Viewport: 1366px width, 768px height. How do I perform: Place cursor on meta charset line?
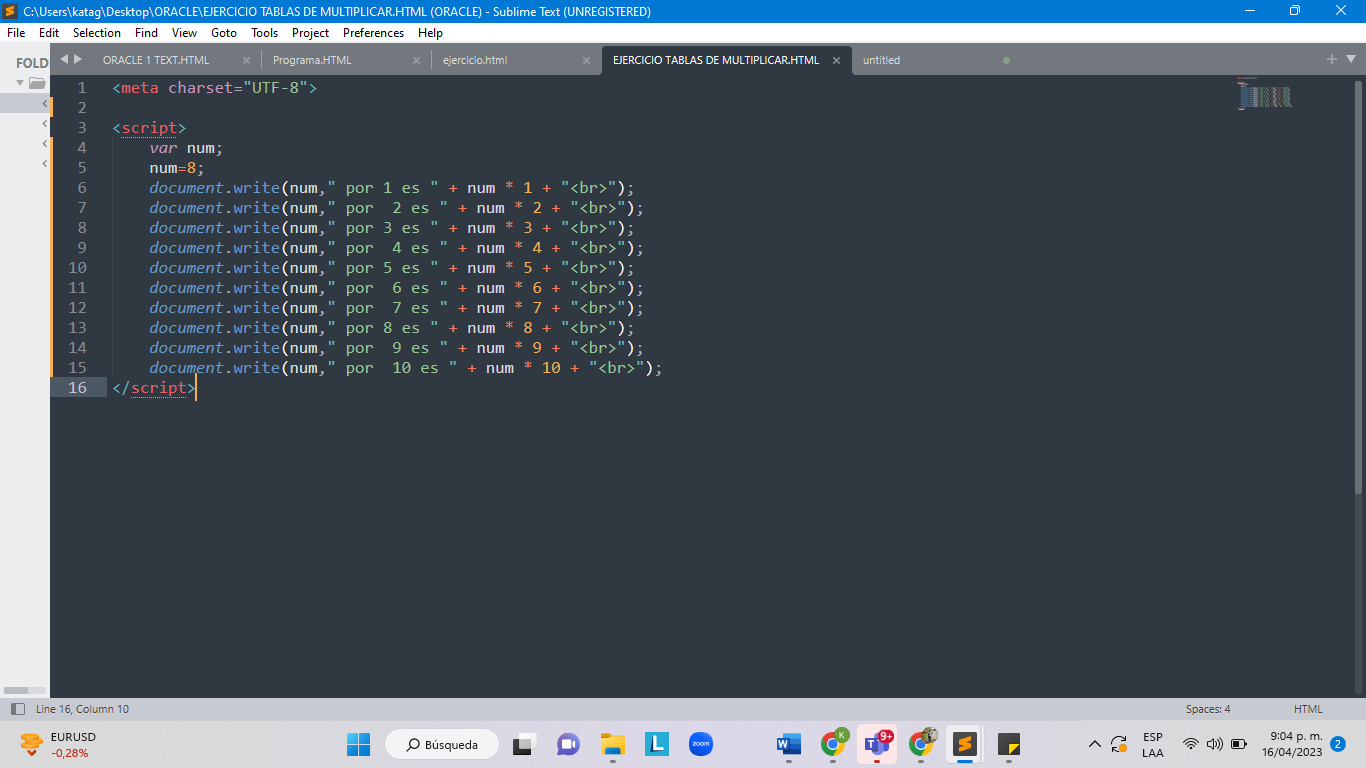pos(215,88)
